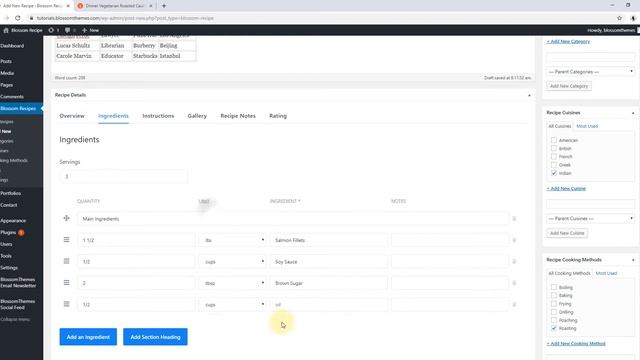Reload the page with the browser refresh icon
Viewport: 640px width, 360px height.
pos(18,18)
